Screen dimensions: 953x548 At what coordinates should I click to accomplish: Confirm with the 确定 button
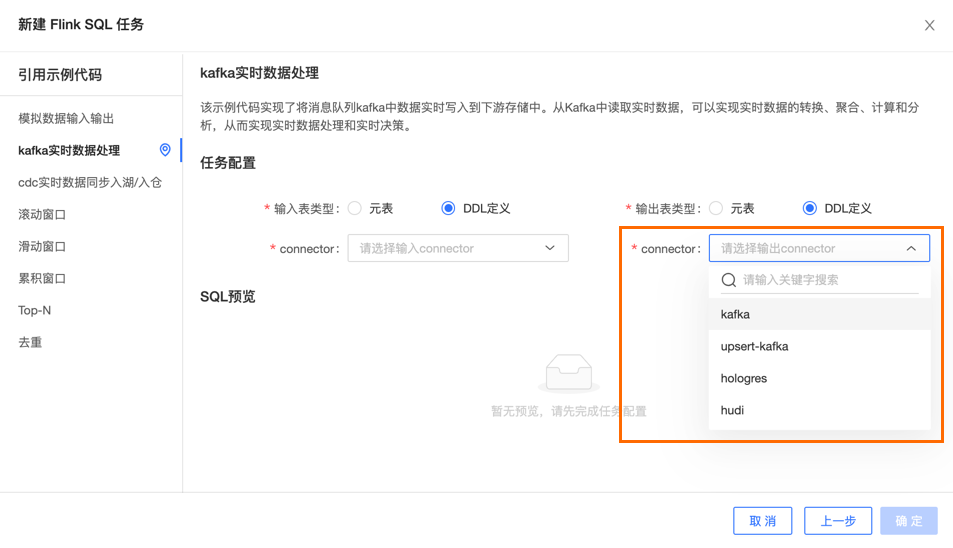click(x=909, y=521)
